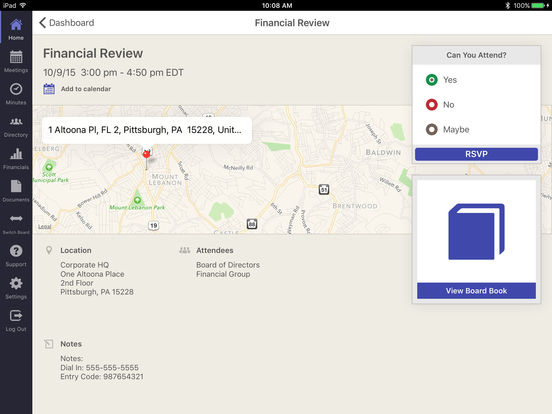Tap the map Legal link
This screenshot has height=414, width=552.
point(44,227)
